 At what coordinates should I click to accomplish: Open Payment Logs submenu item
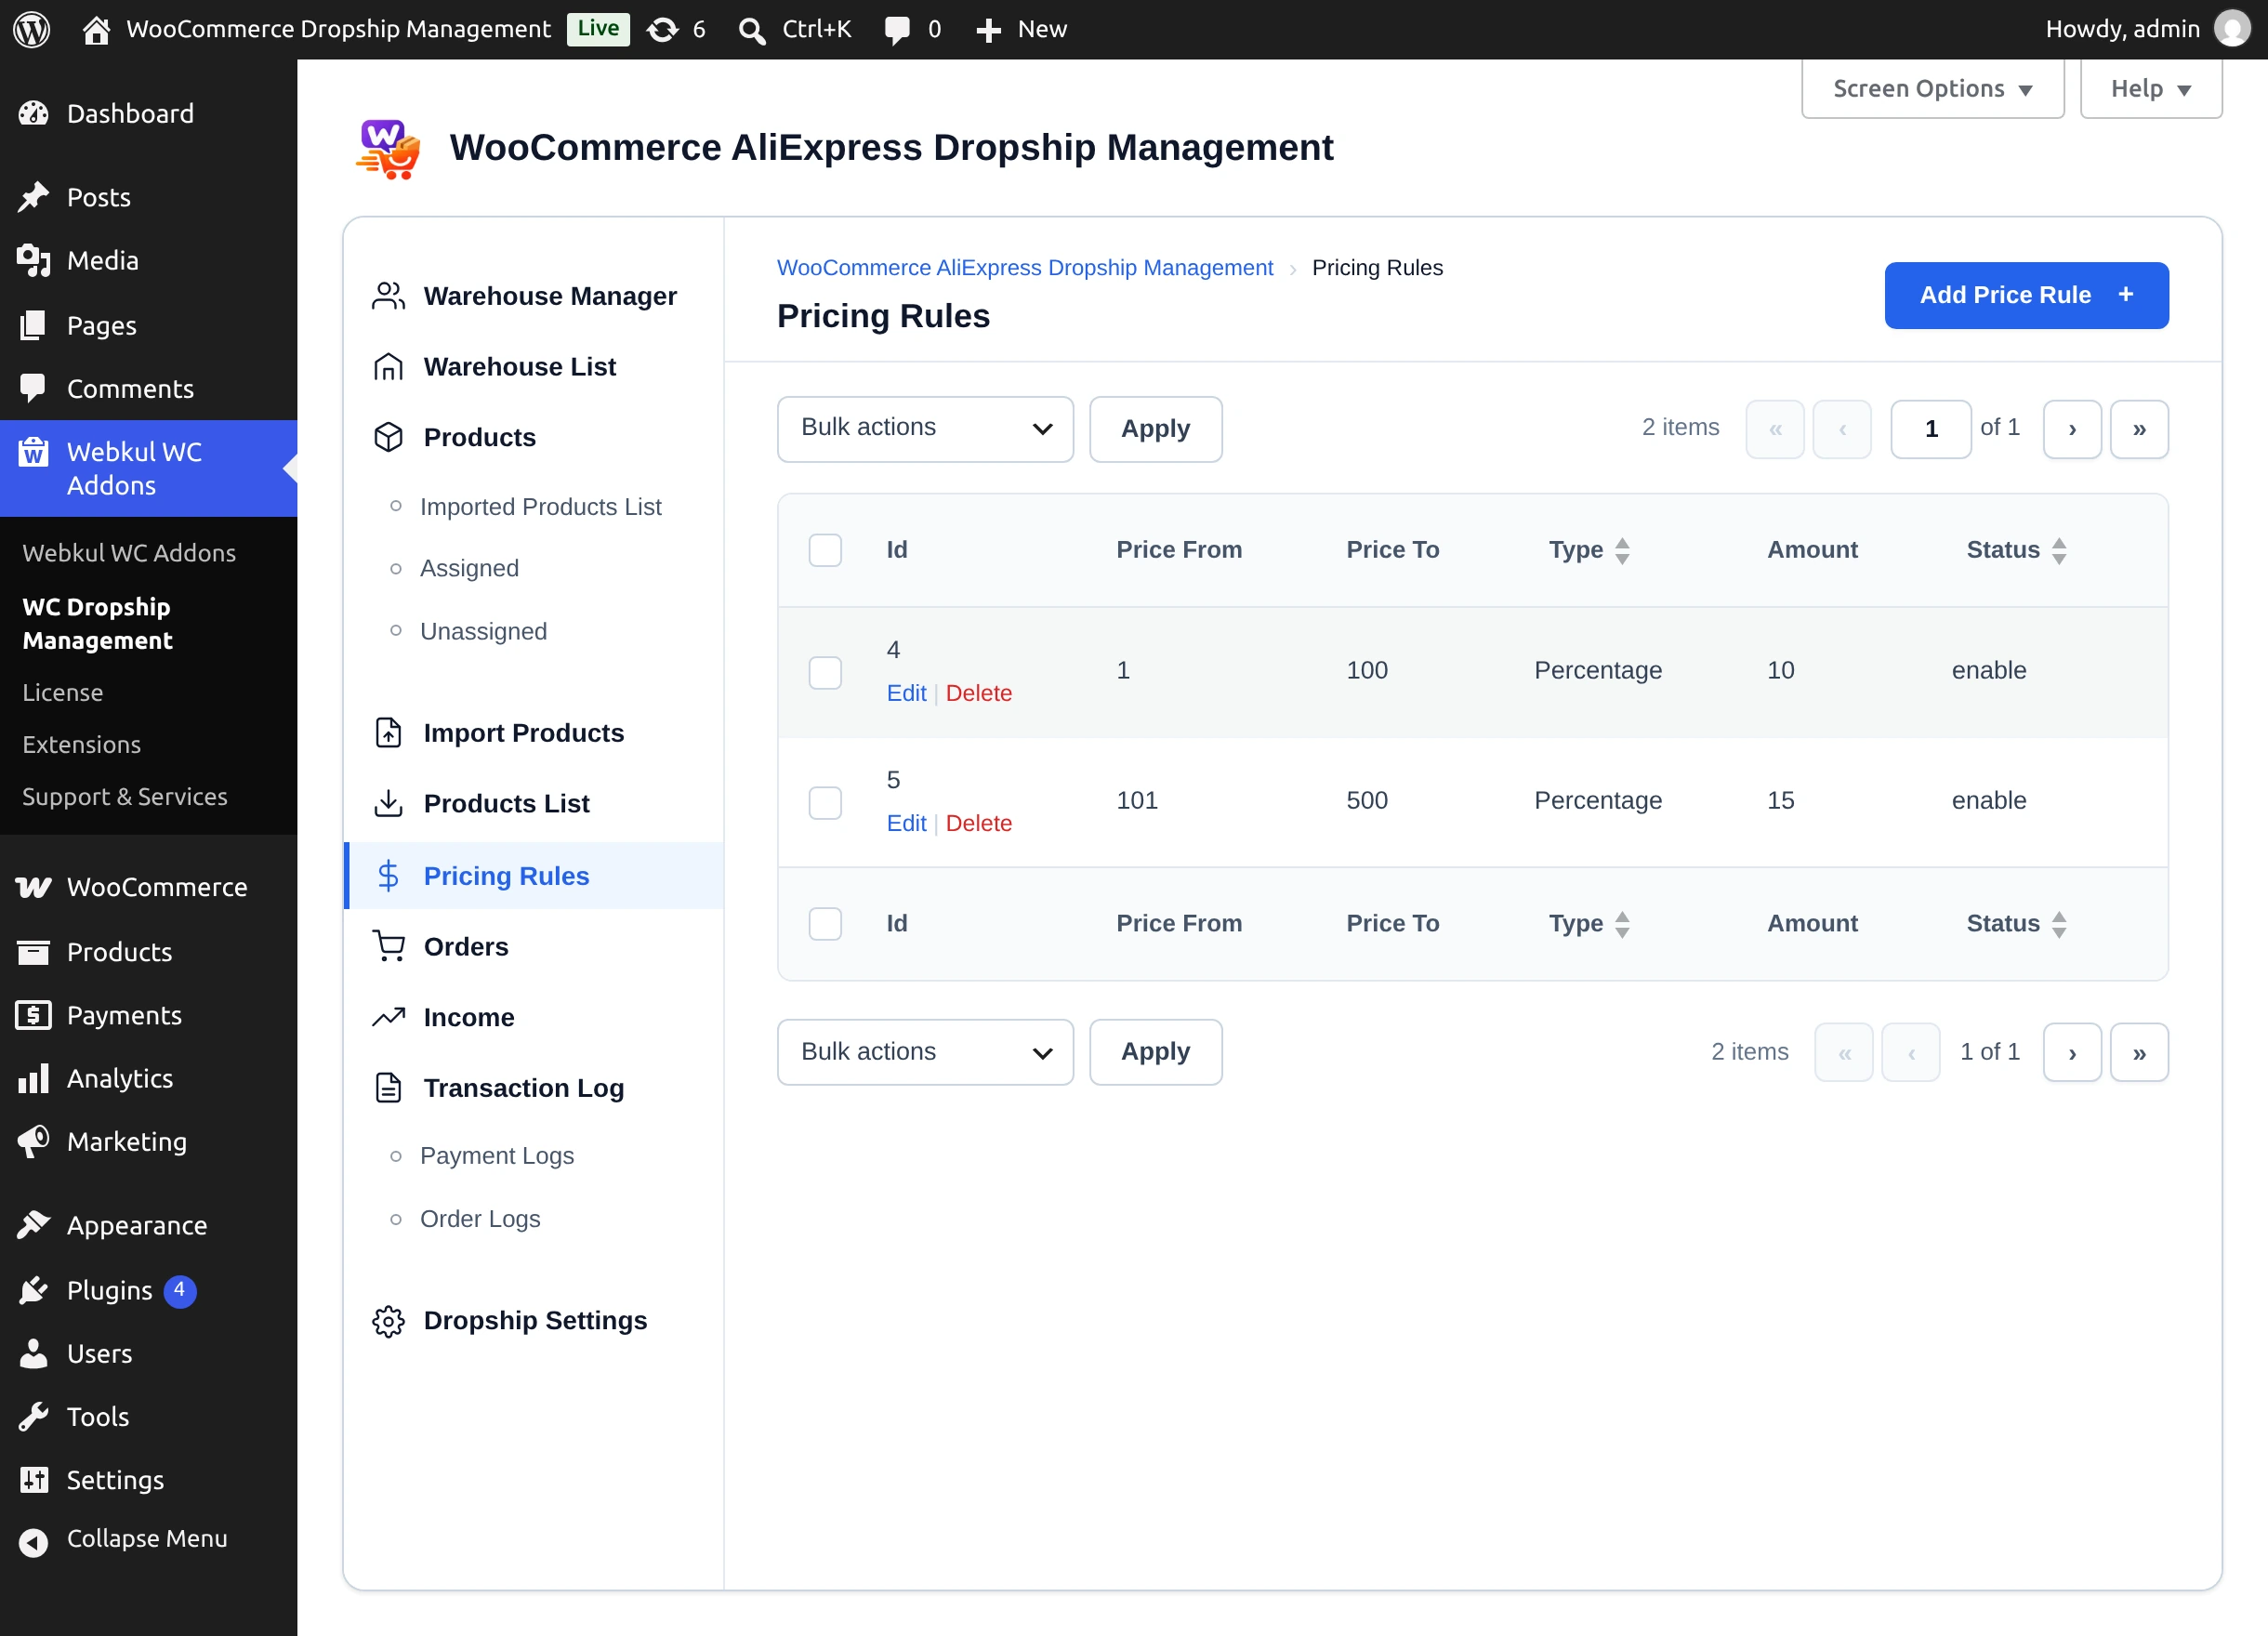[496, 1156]
